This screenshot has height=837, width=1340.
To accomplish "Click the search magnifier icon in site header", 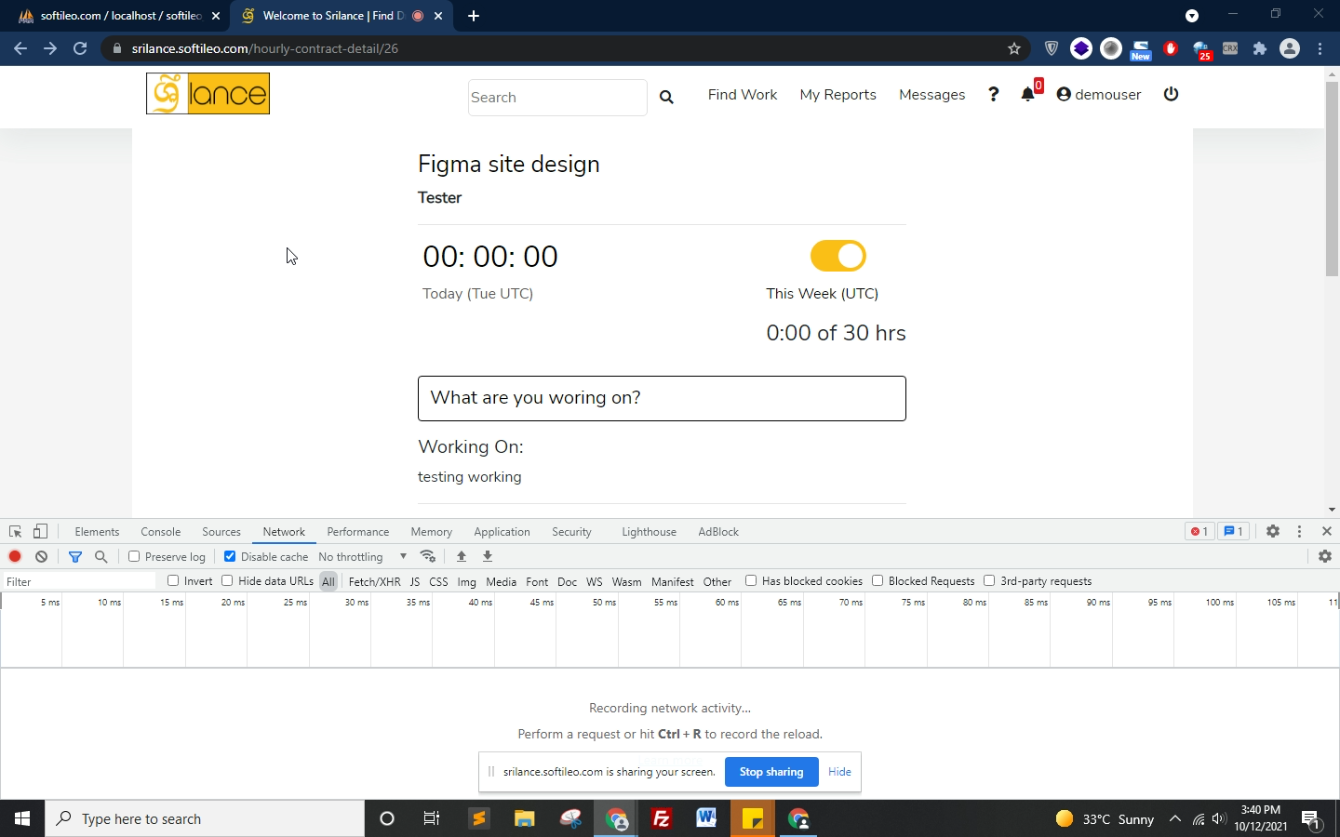I will 667,97.
